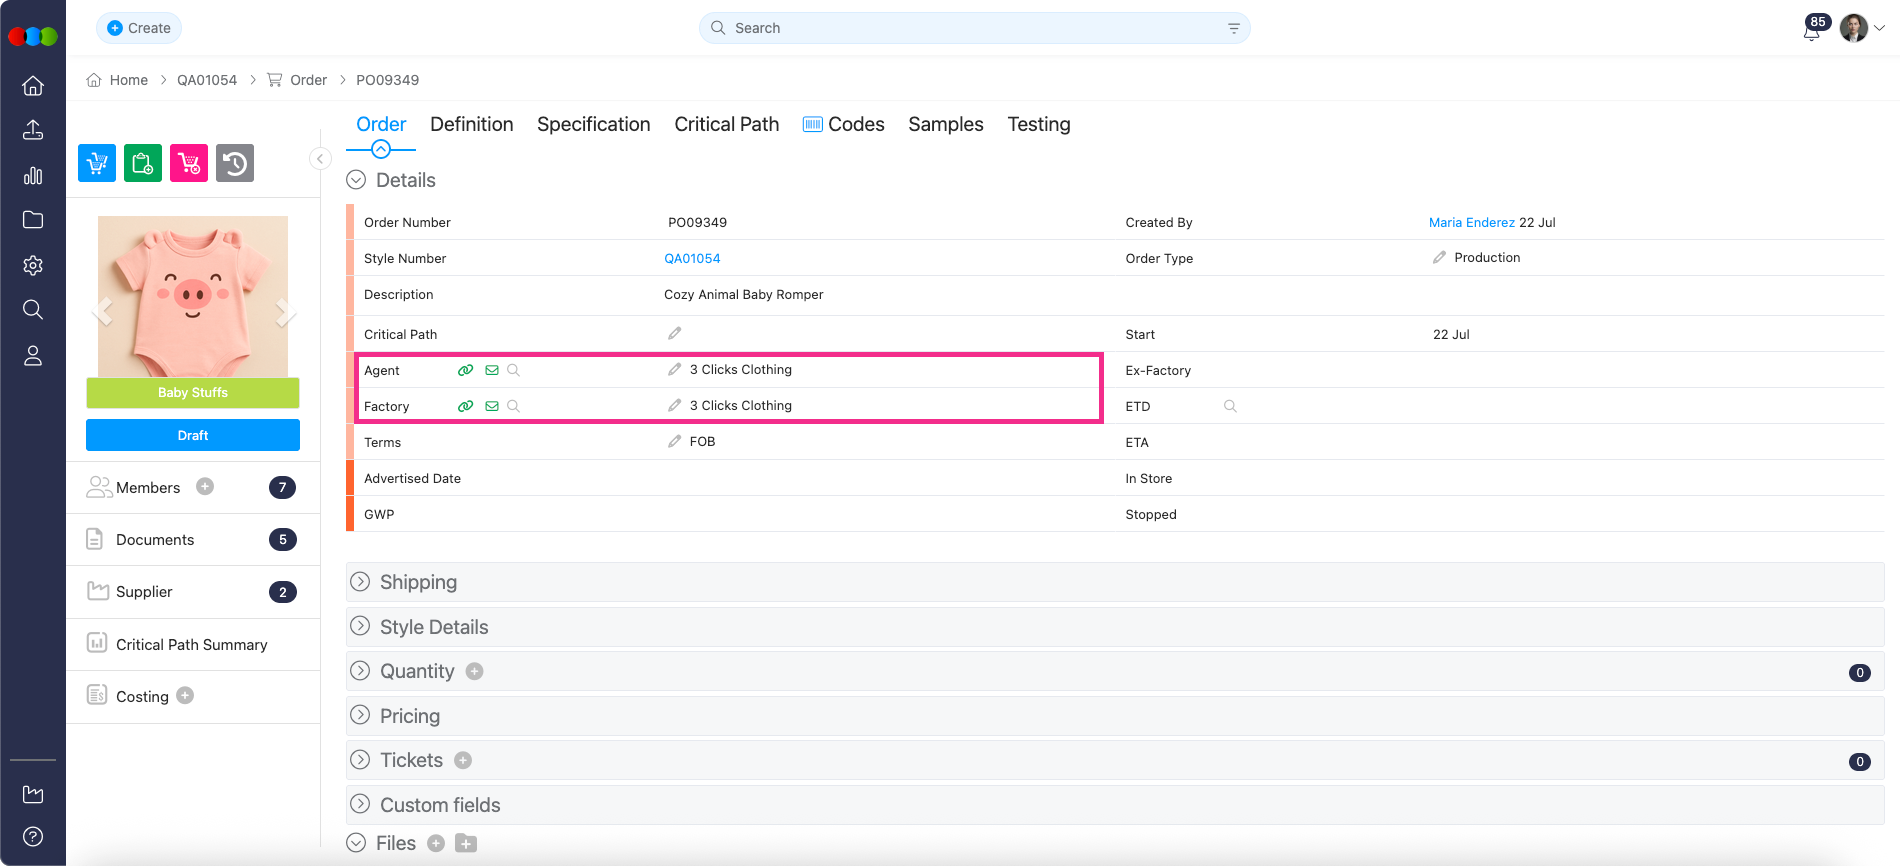Open the Samples tab
1900x866 pixels.
pyautogui.click(x=945, y=124)
